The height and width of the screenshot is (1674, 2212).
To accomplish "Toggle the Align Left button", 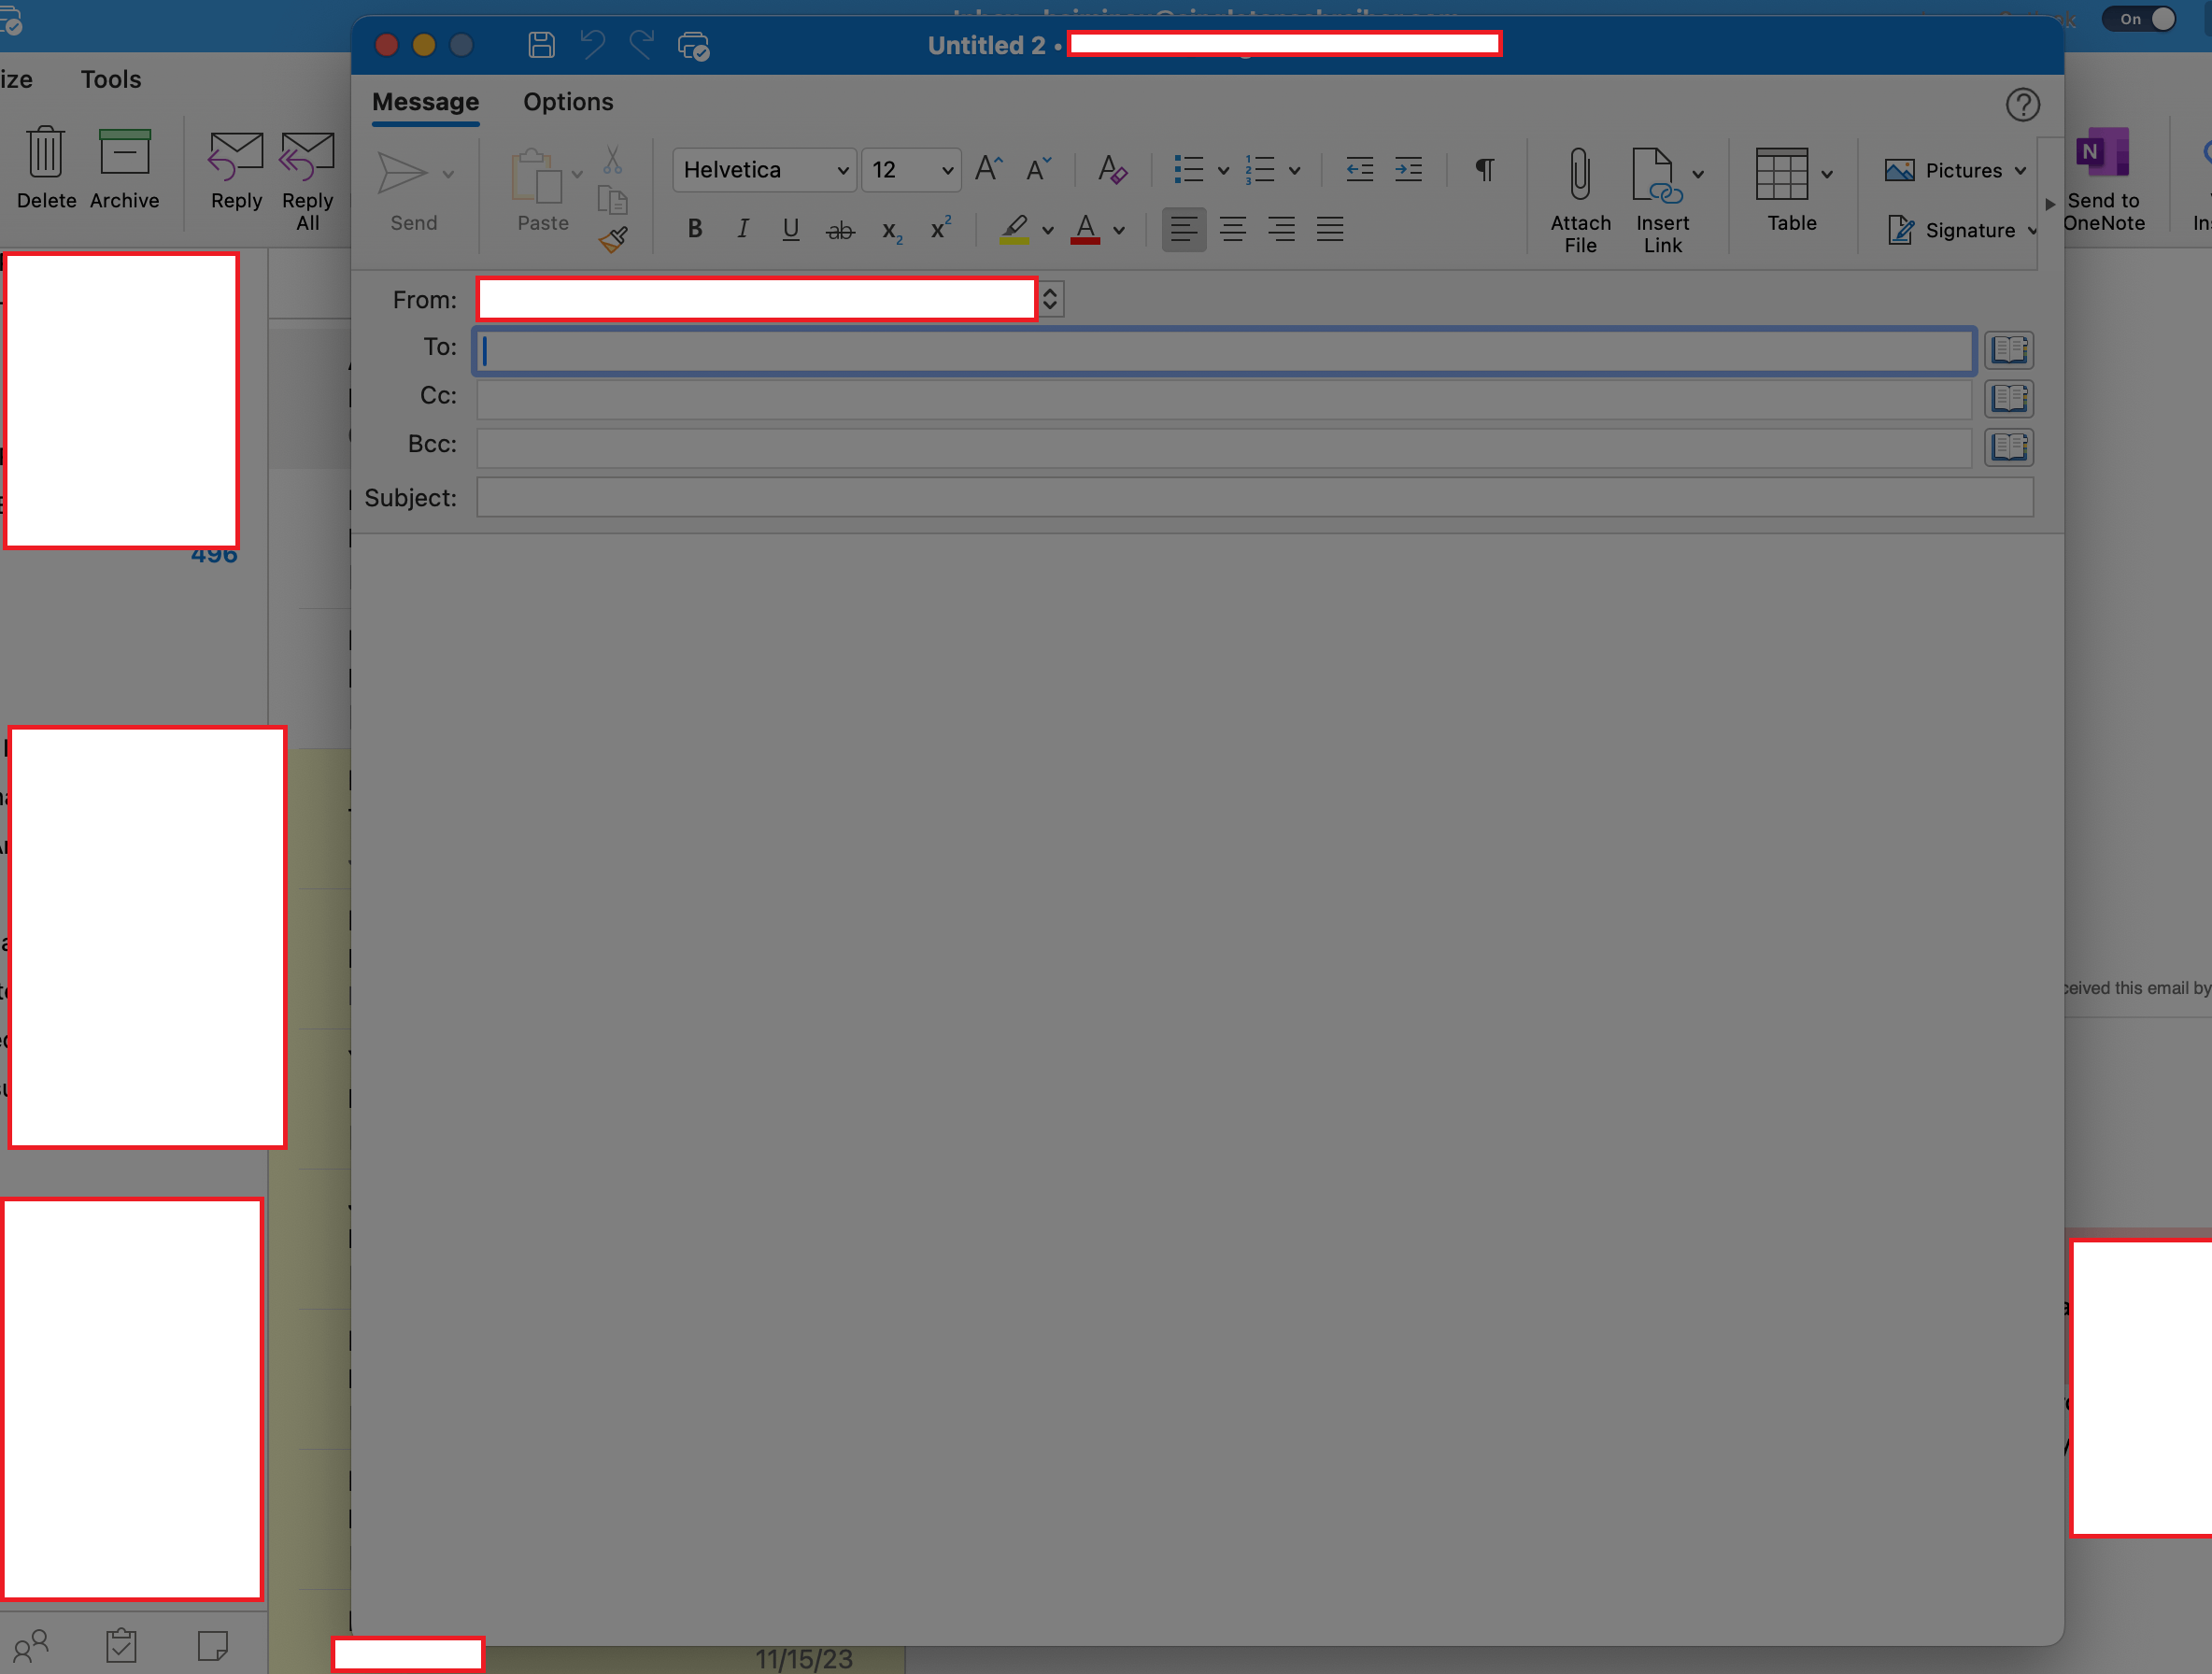I will tap(1183, 230).
